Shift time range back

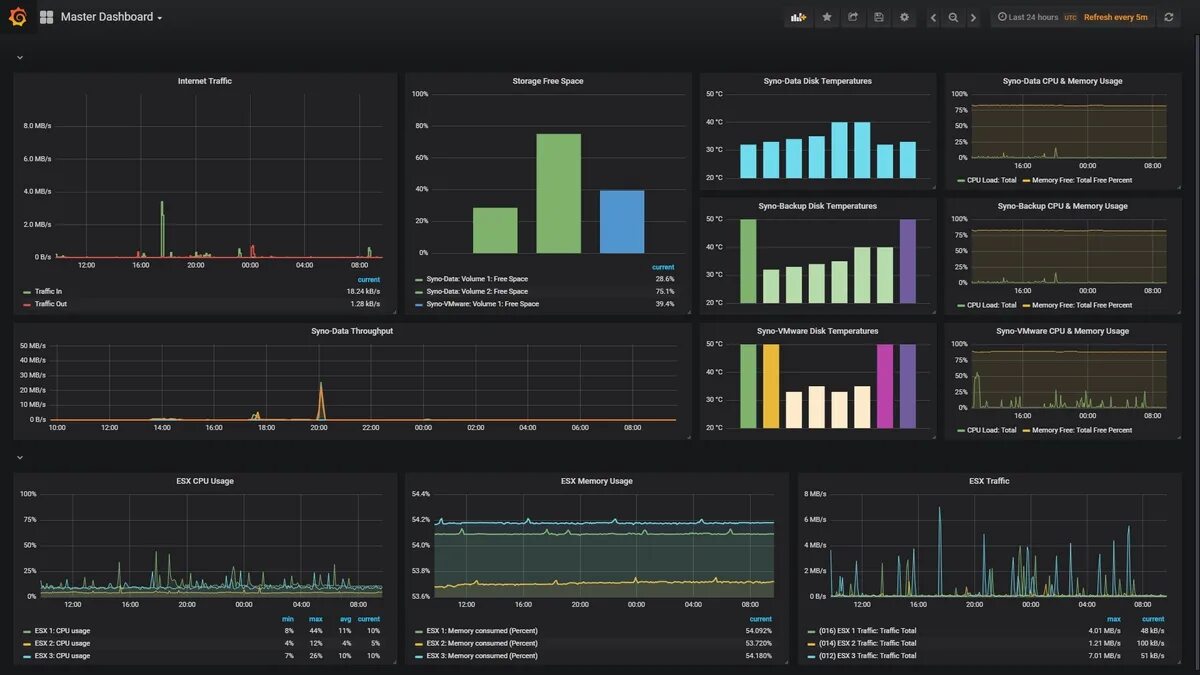click(933, 17)
